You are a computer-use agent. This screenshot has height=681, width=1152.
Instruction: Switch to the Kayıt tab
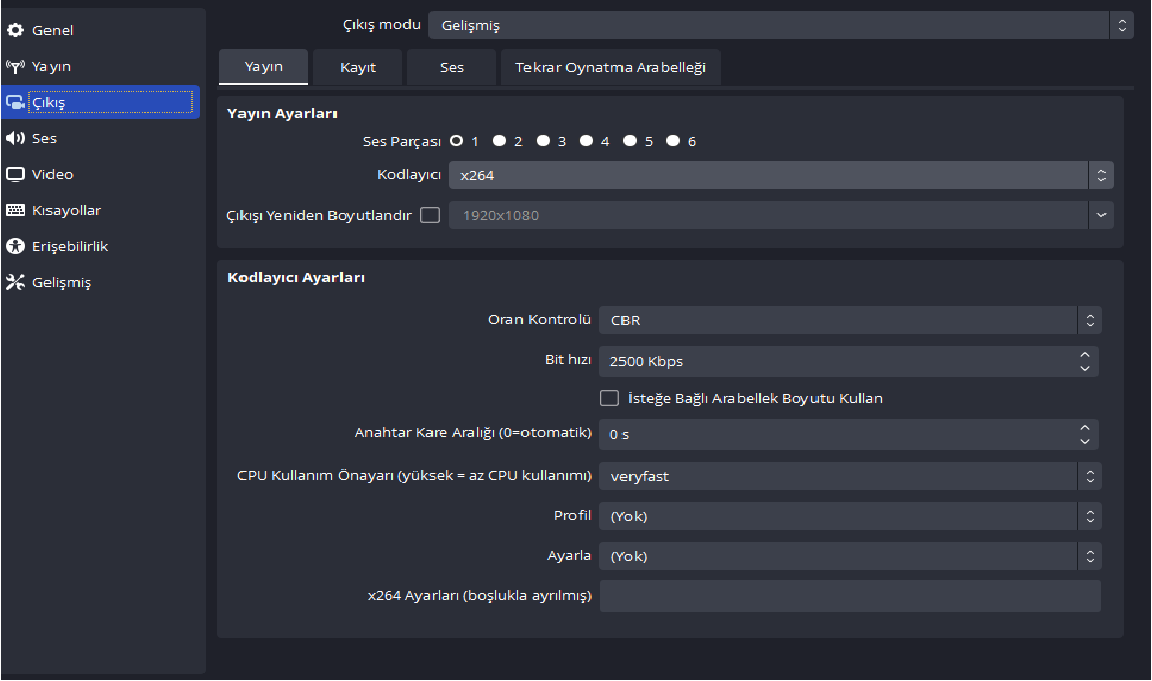pos(357,67)
